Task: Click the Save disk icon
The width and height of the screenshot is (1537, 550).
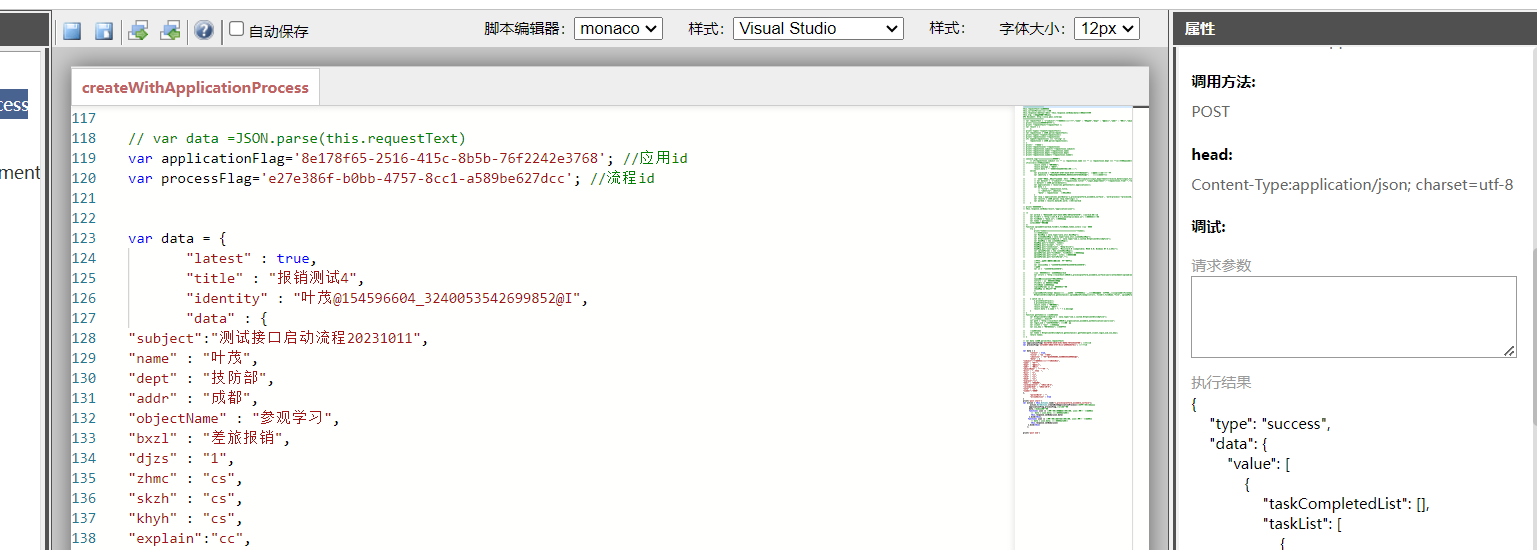Action: 72,31
